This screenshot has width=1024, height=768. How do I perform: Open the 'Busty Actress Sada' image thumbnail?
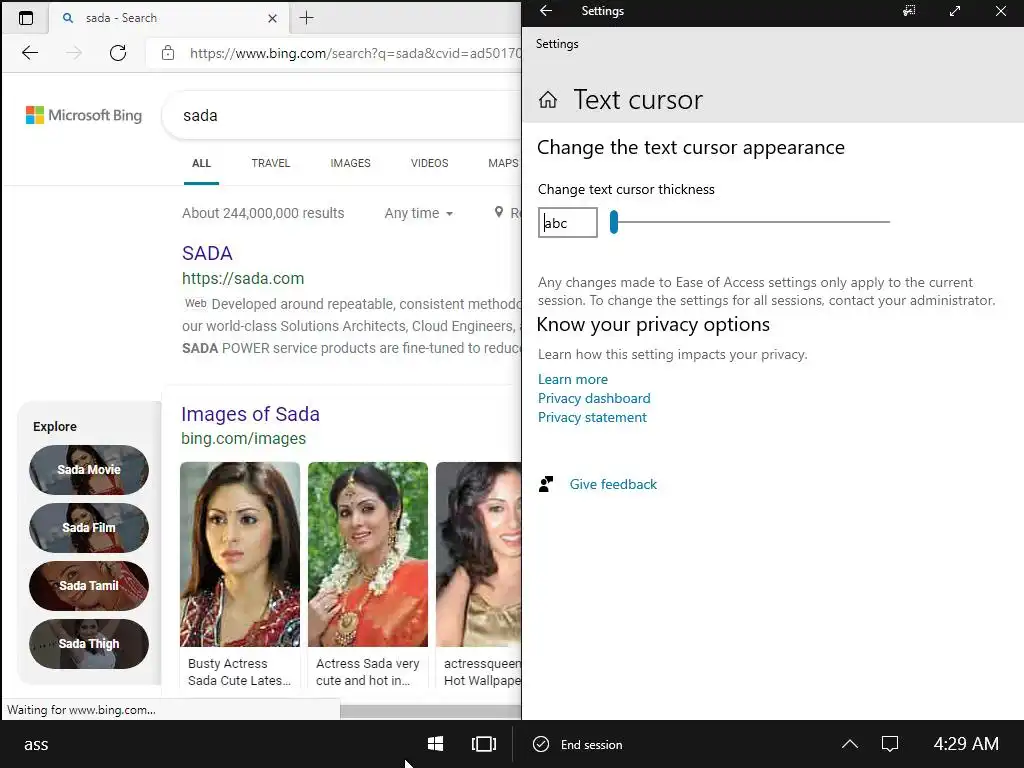coord(240,554)
